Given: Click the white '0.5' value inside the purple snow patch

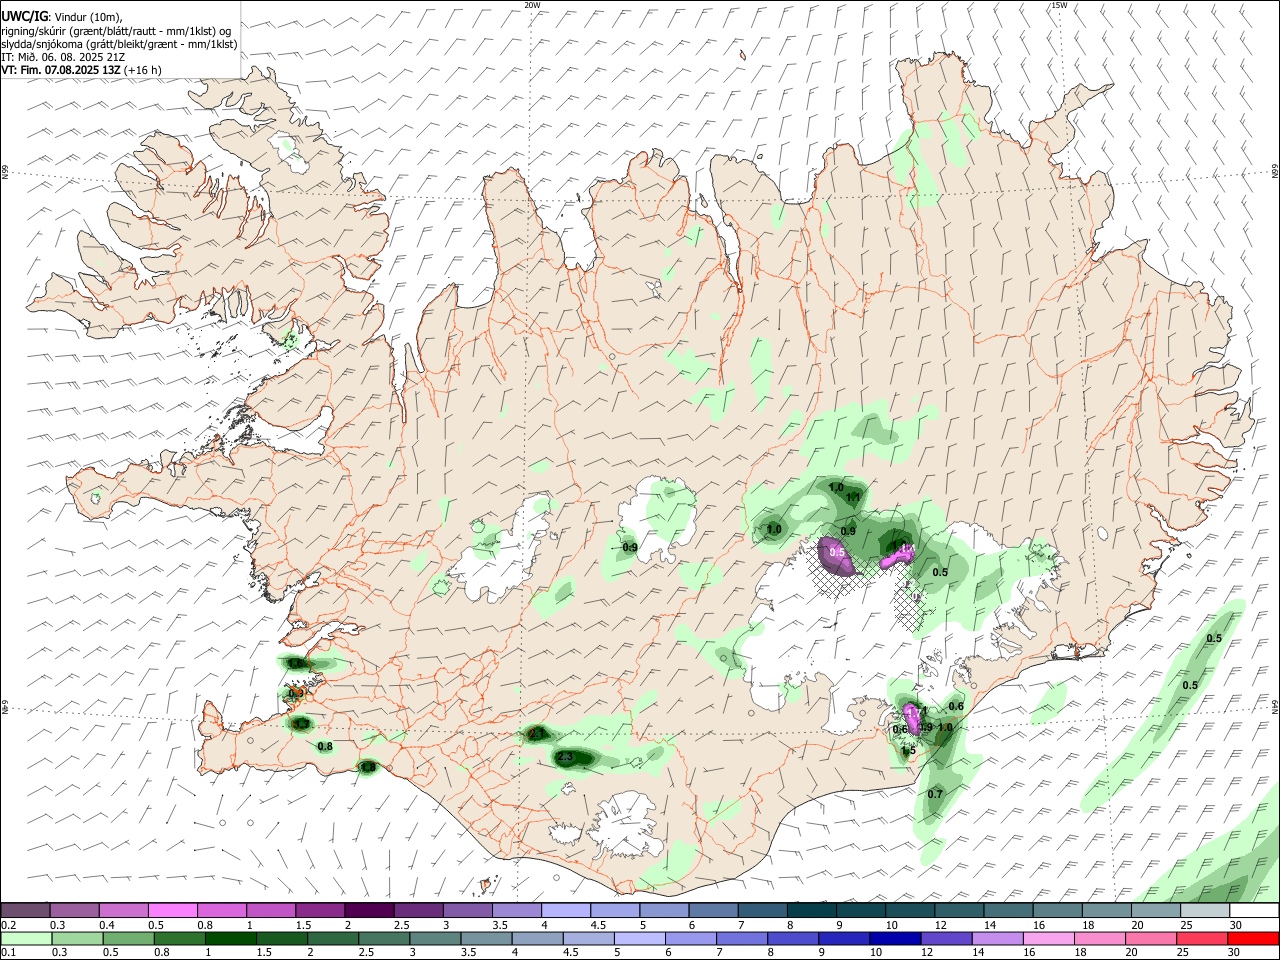Looking at the screenshot, I should click(837, 552).
